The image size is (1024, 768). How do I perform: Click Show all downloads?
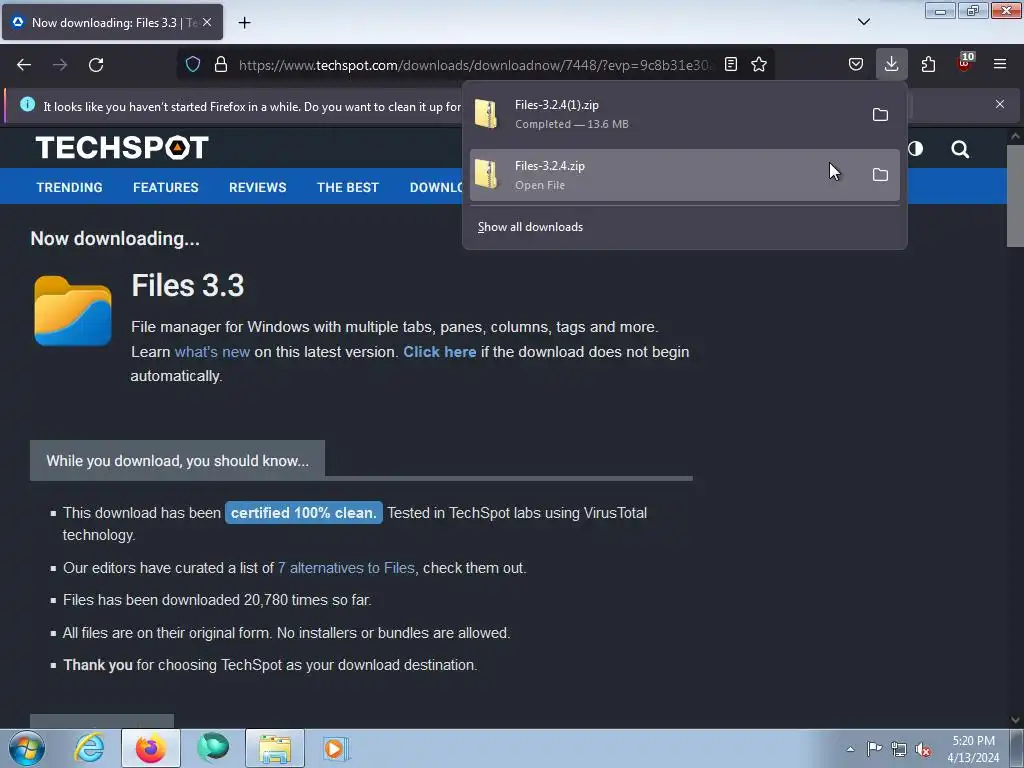click(x=530, y=227)
